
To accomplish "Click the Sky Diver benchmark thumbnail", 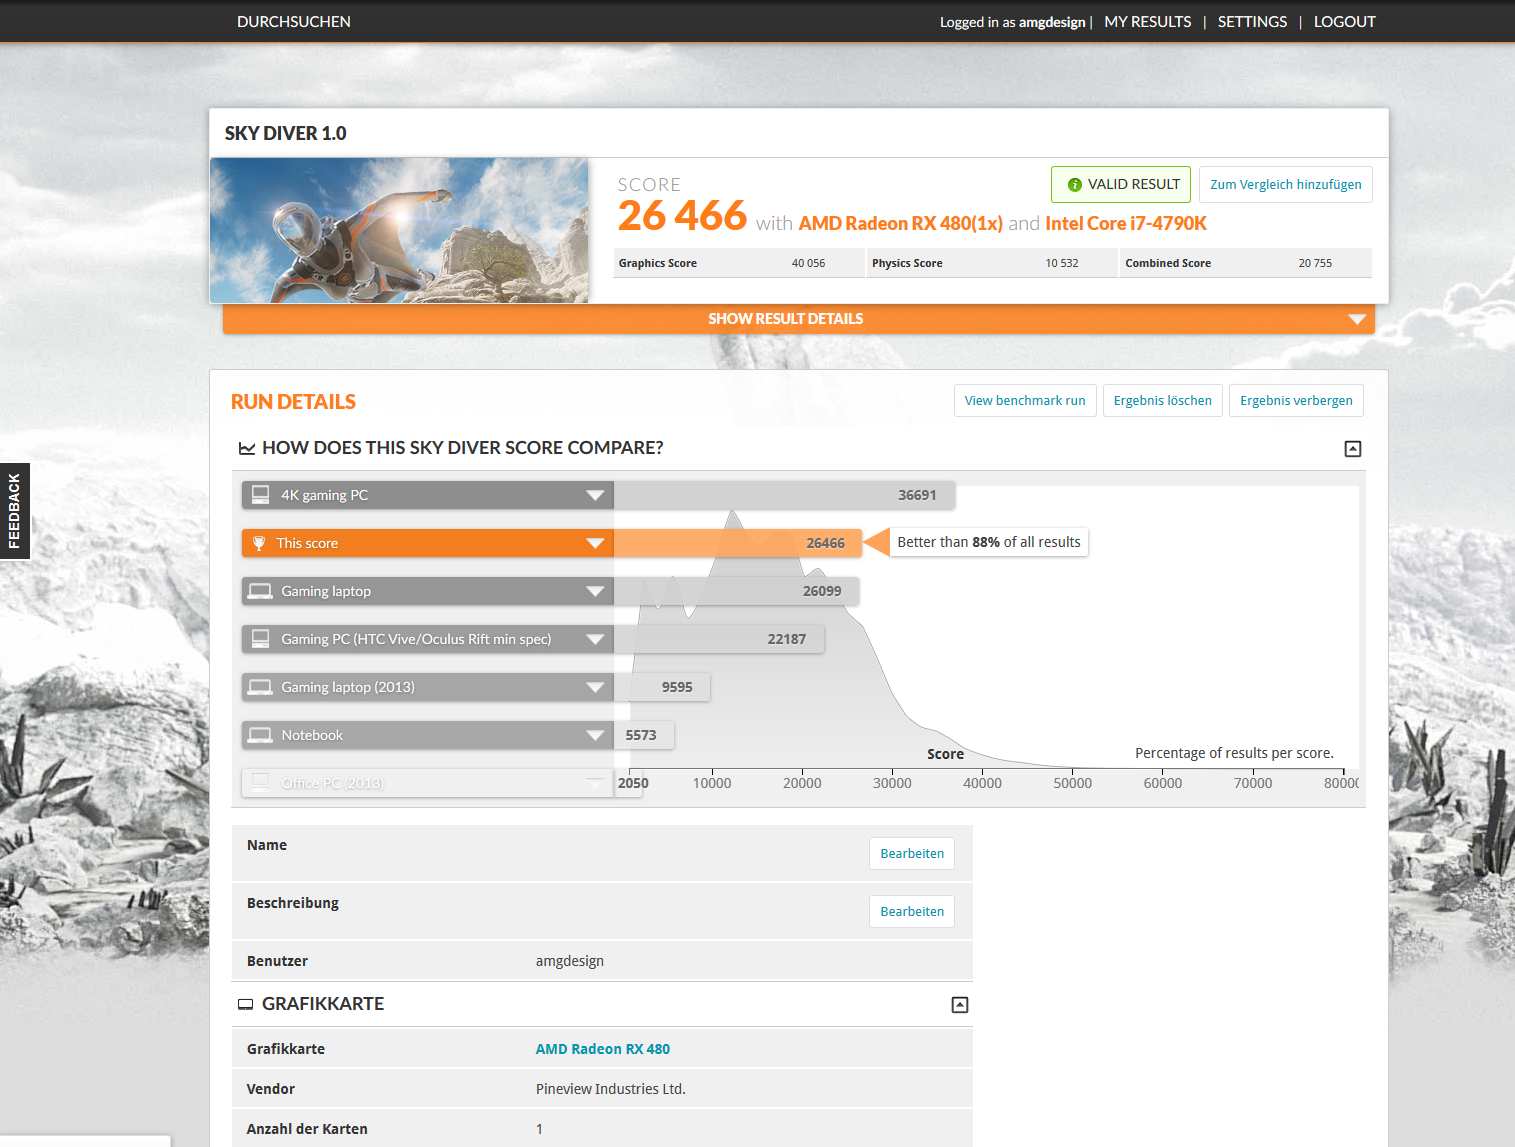I will point(399,230).
